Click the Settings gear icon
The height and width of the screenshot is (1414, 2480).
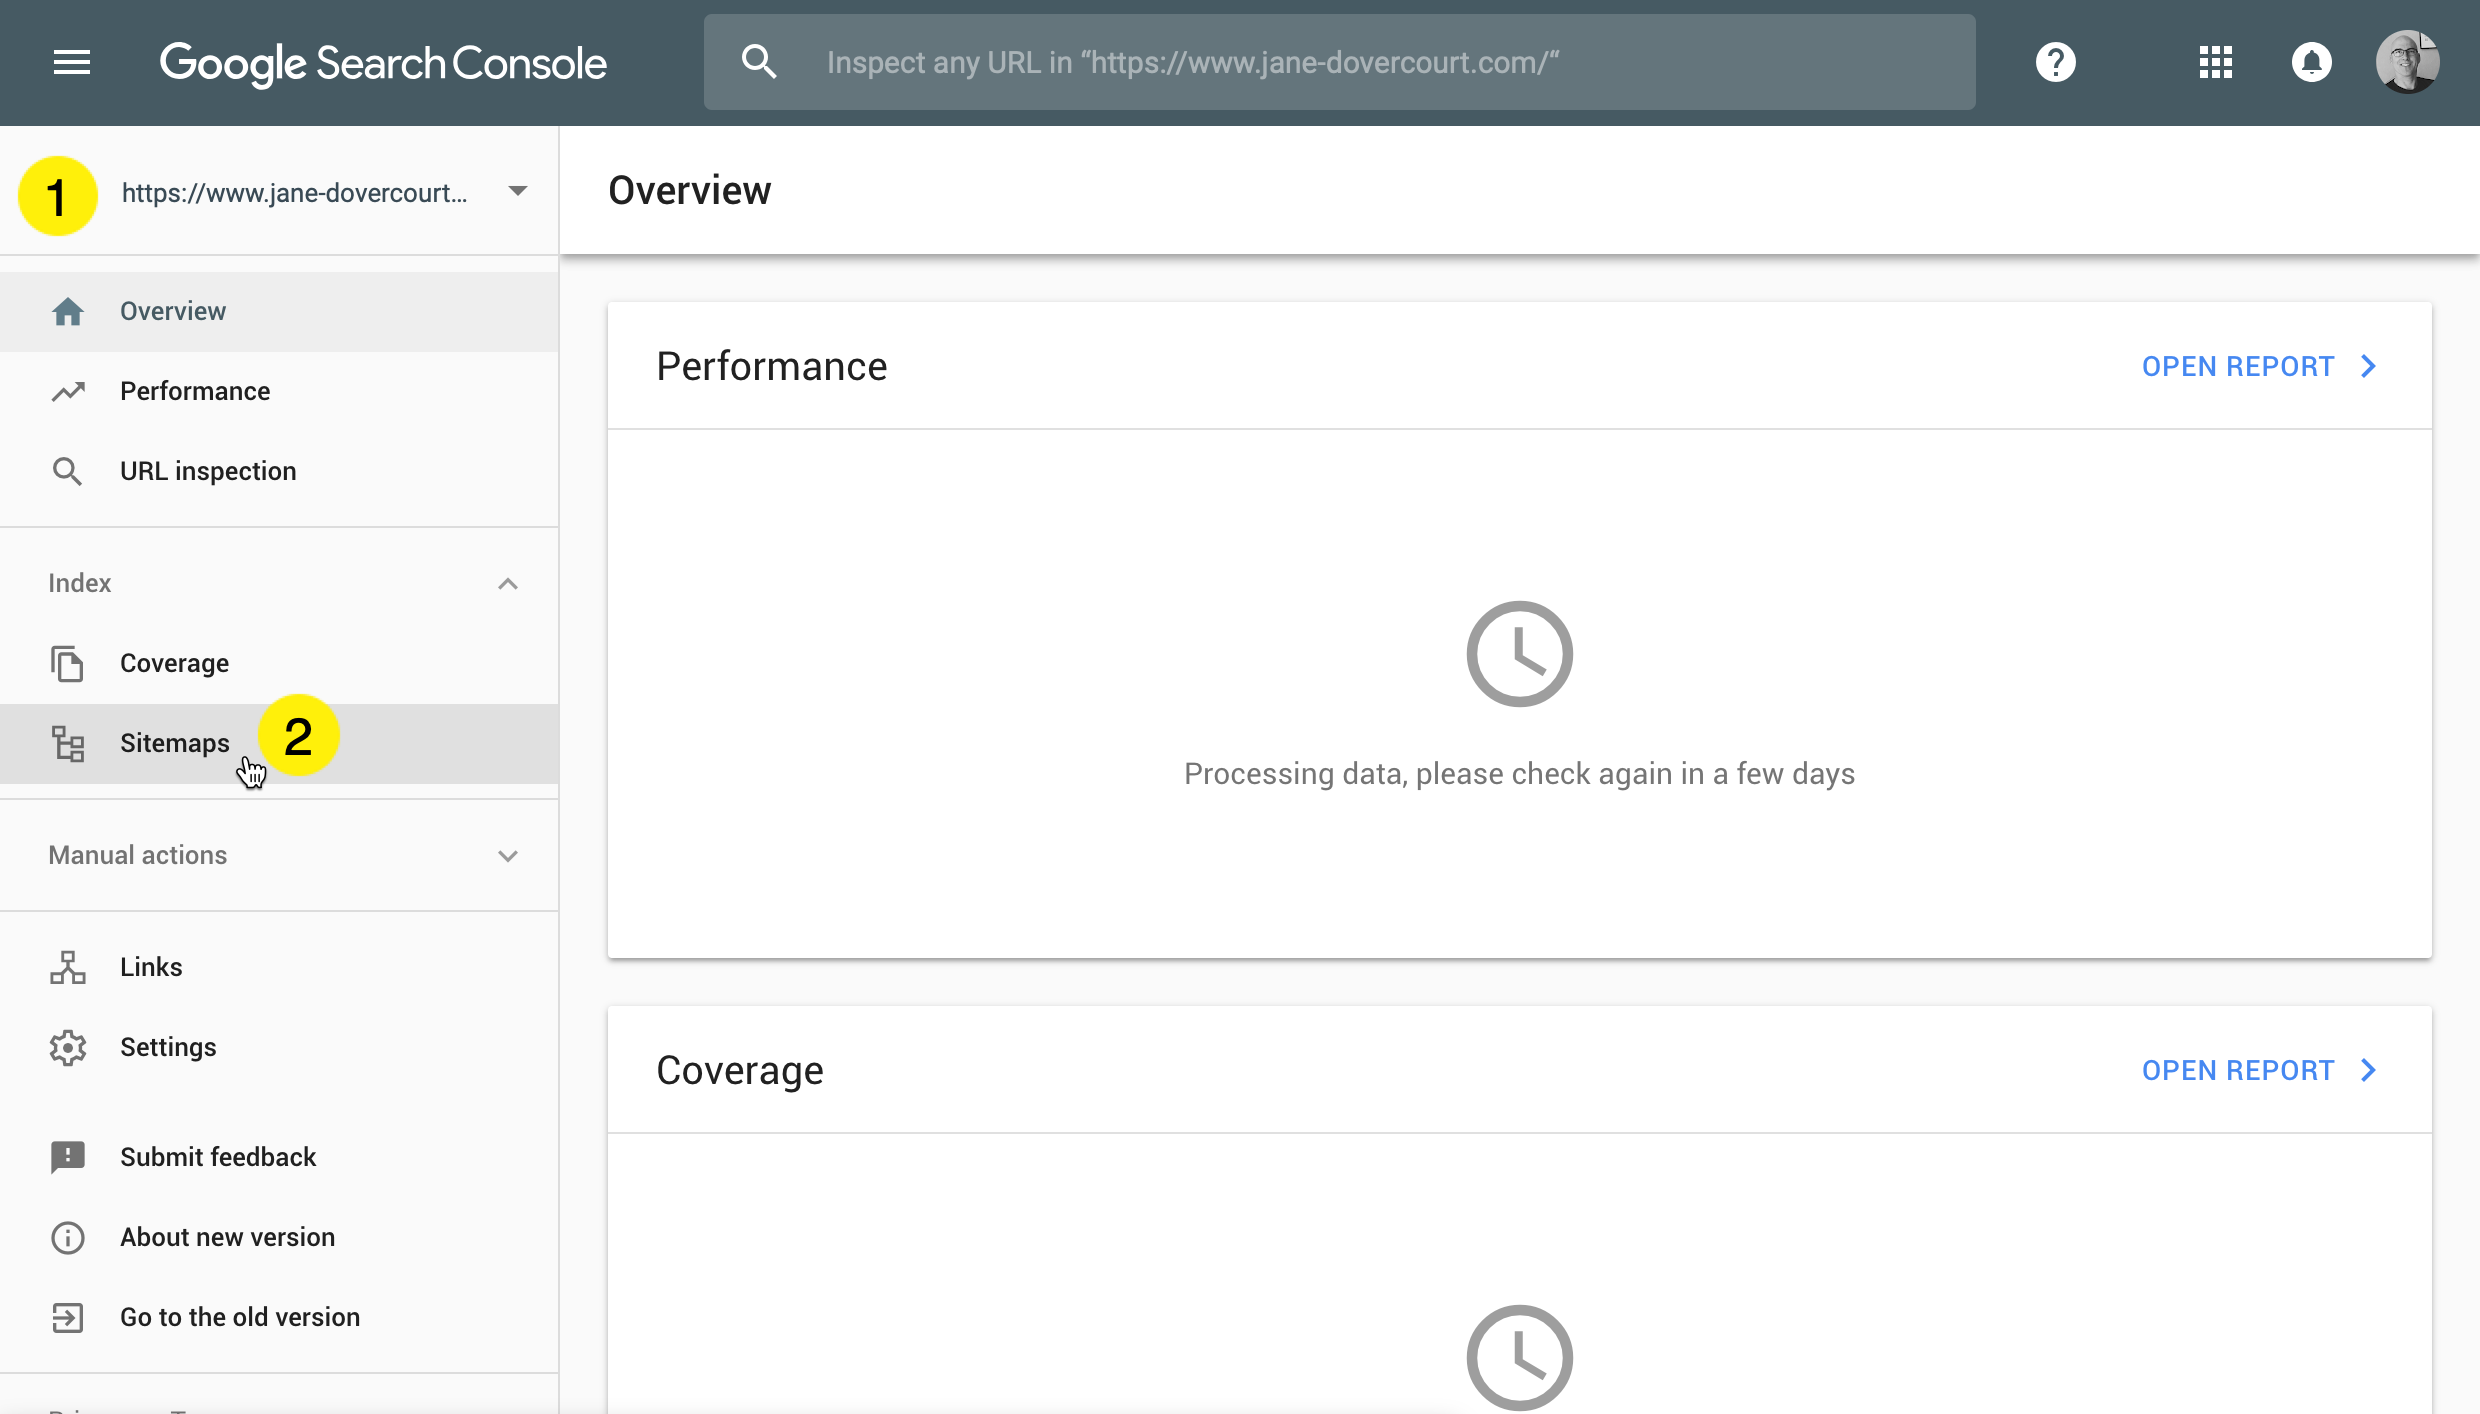(x=68, y=1048)
